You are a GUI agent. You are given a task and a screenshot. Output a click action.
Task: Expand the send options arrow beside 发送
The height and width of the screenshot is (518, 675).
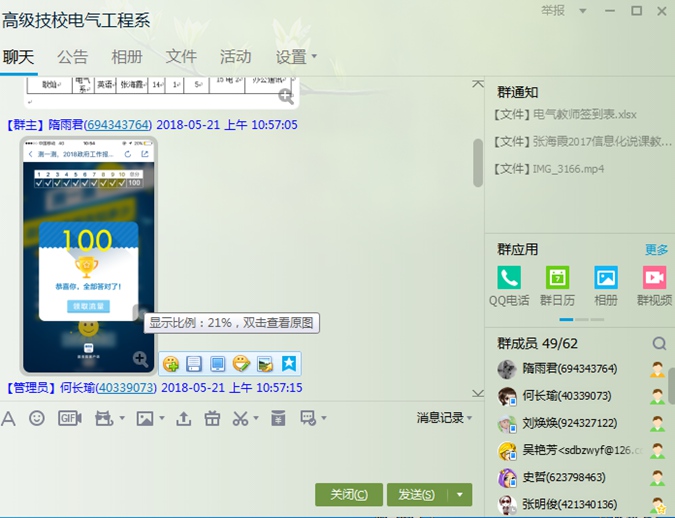coord(459,494)
